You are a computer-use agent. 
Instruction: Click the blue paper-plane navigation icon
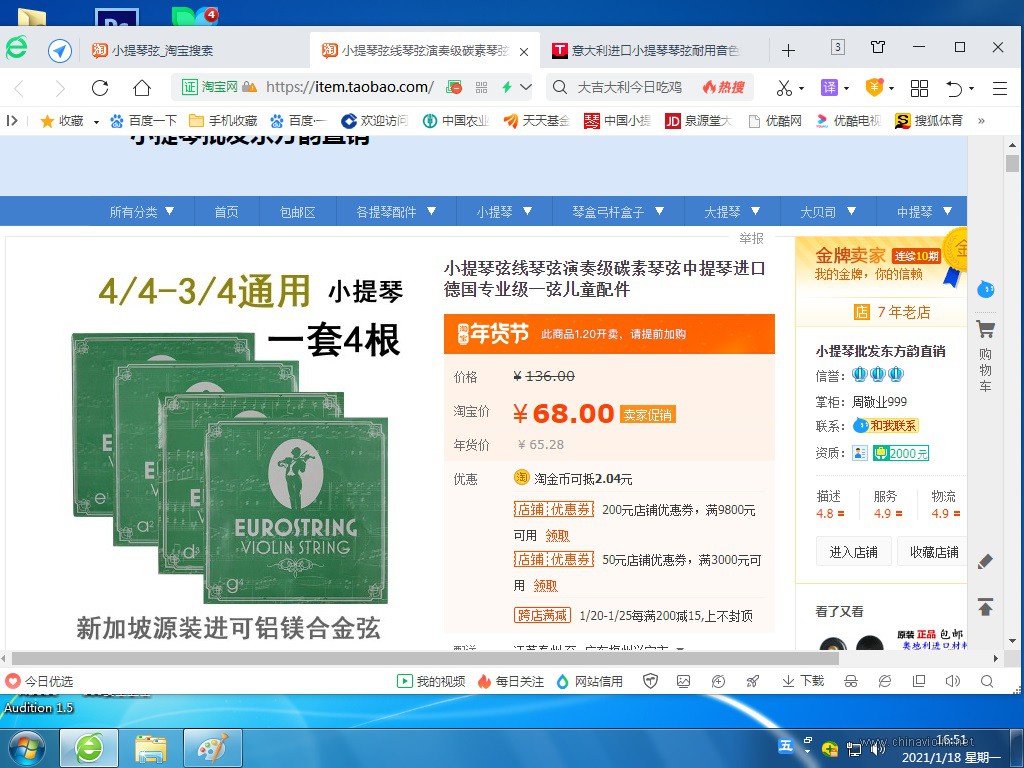click(59, 50)
